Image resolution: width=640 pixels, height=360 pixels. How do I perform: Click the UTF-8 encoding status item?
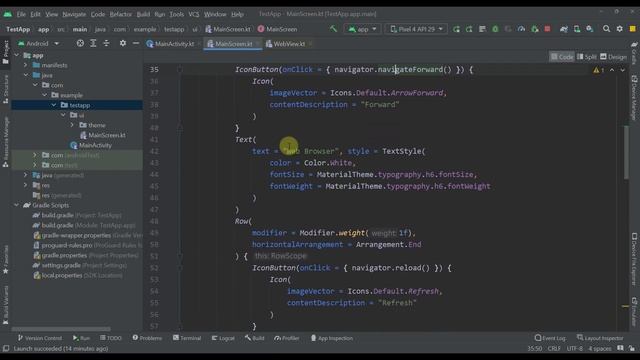pos(575,348)
